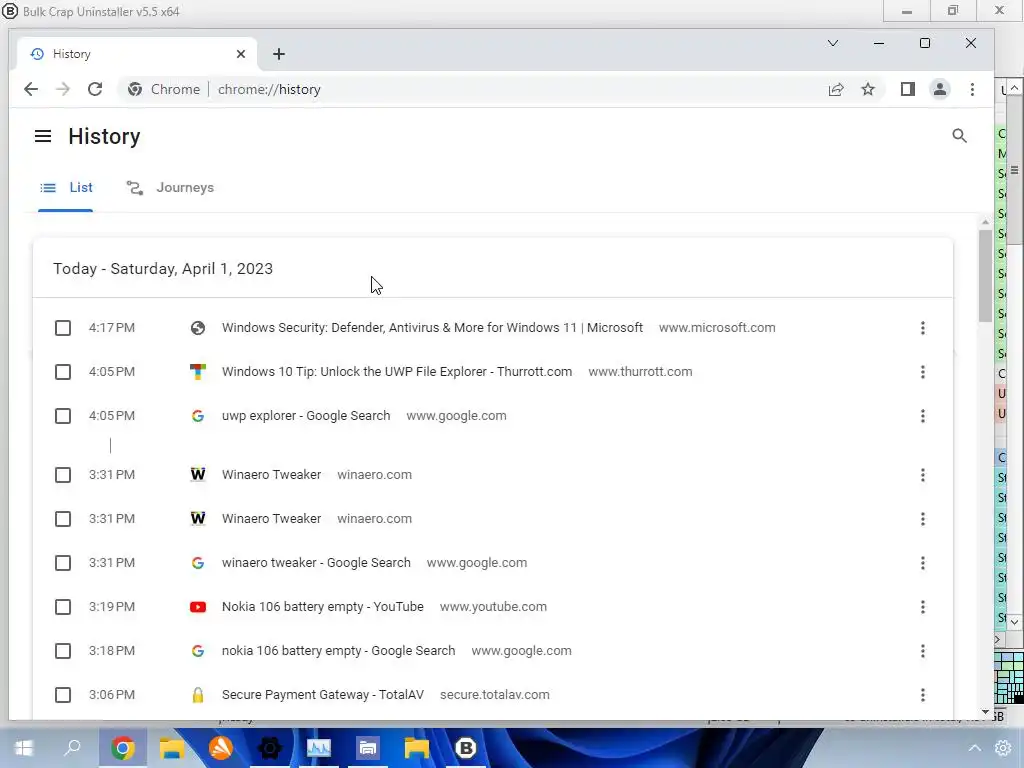Viewport: 1024px width, 768px height.
Task: Reload the history page
Action: (x=95, y=89)
